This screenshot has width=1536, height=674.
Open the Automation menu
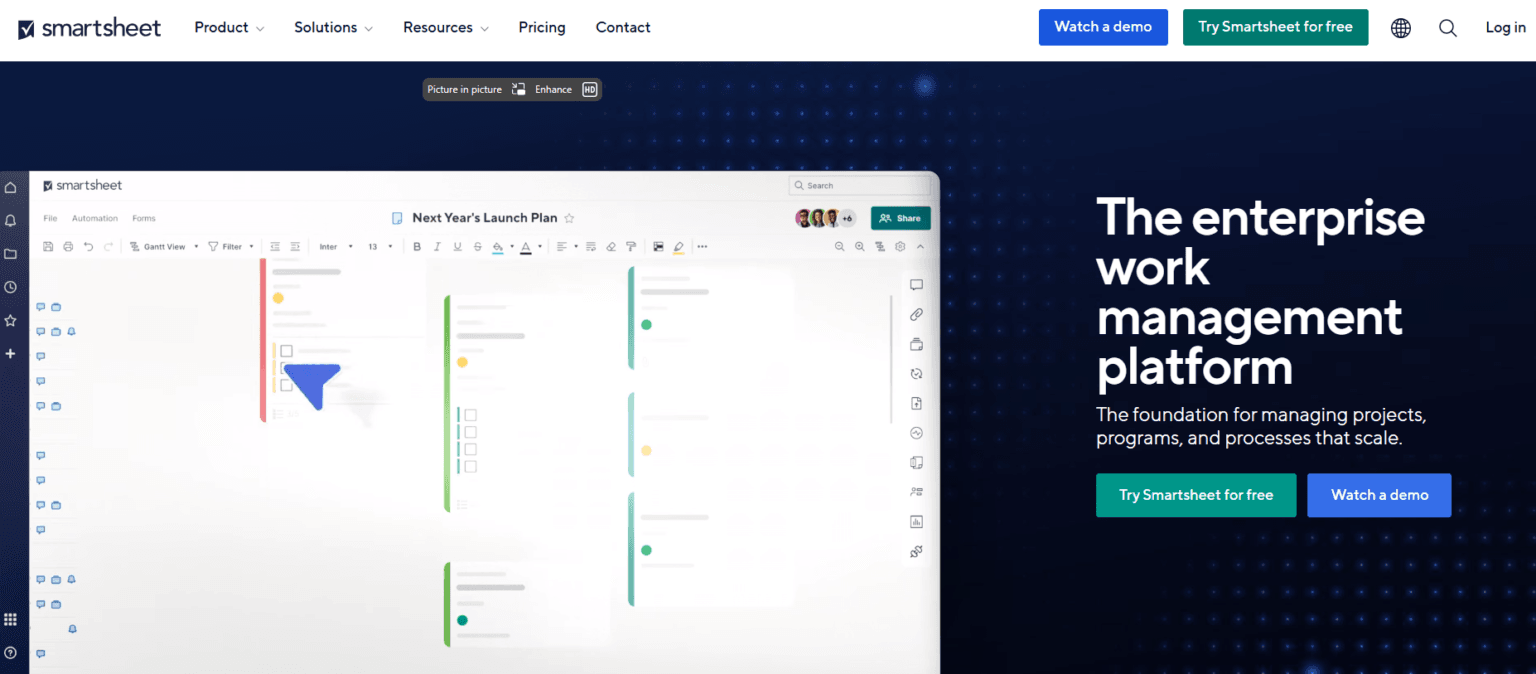[95, 217]
